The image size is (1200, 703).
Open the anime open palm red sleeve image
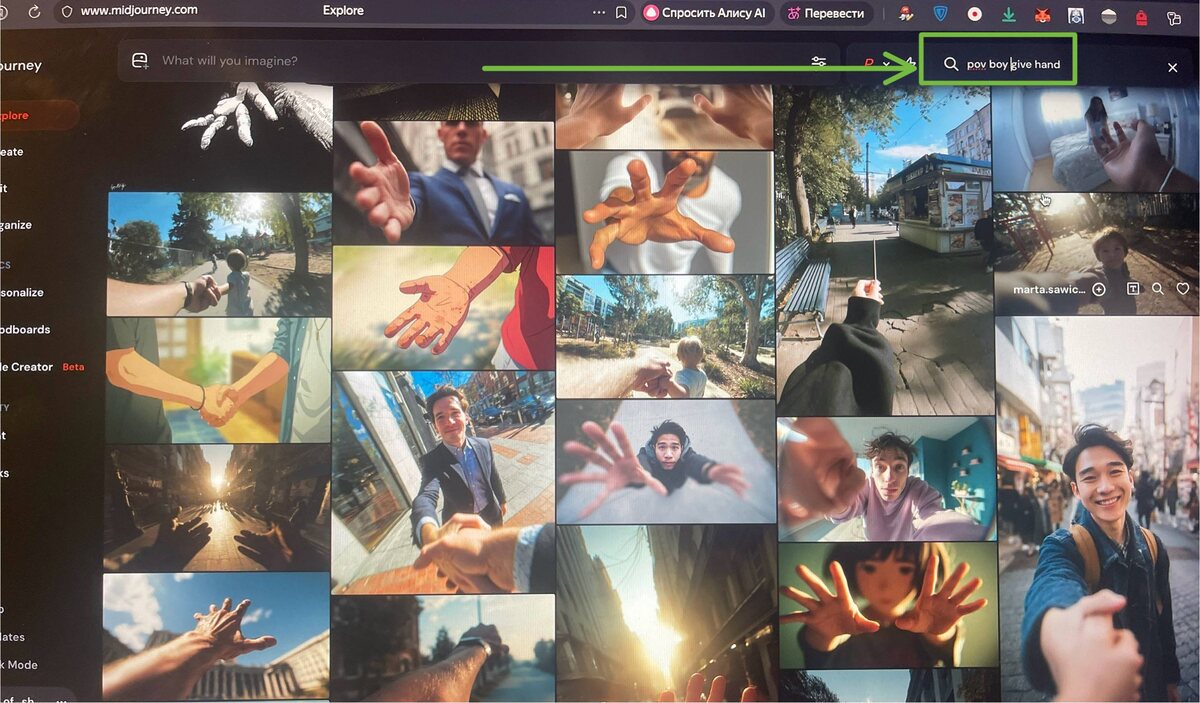tap(444, 309)
